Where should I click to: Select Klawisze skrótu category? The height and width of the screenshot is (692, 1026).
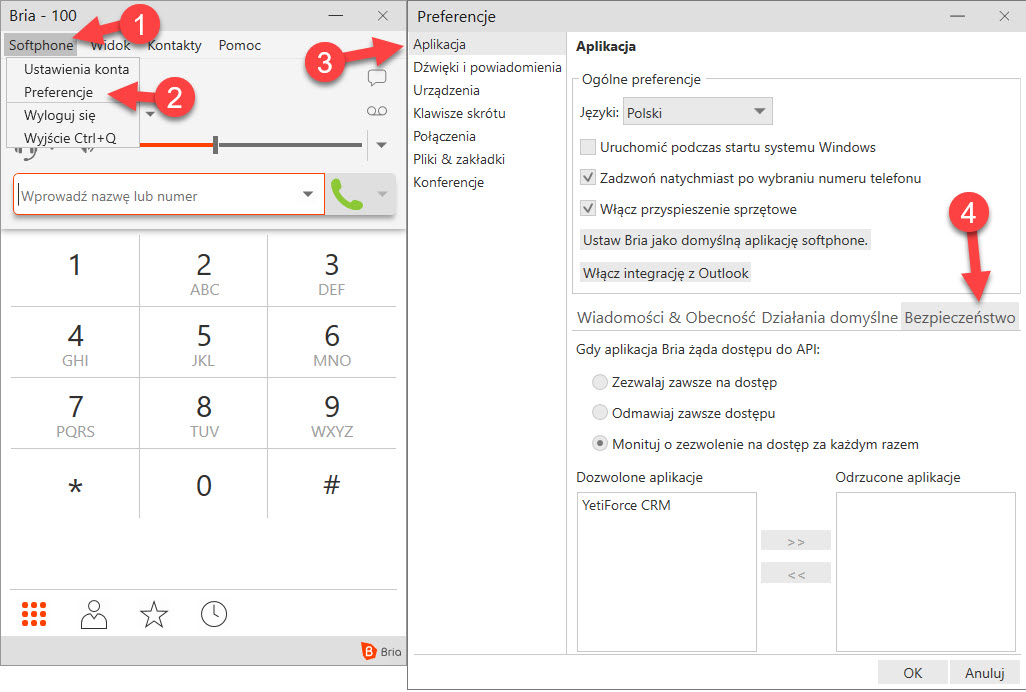(487, 113)
